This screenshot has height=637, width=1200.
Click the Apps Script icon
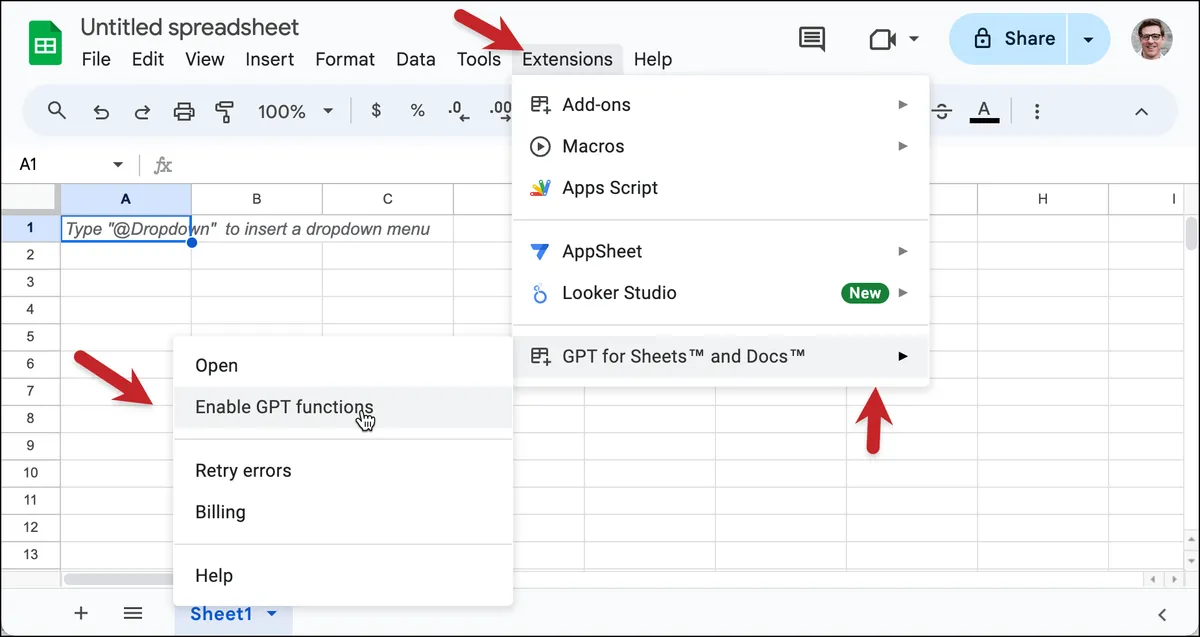[540, 187]
